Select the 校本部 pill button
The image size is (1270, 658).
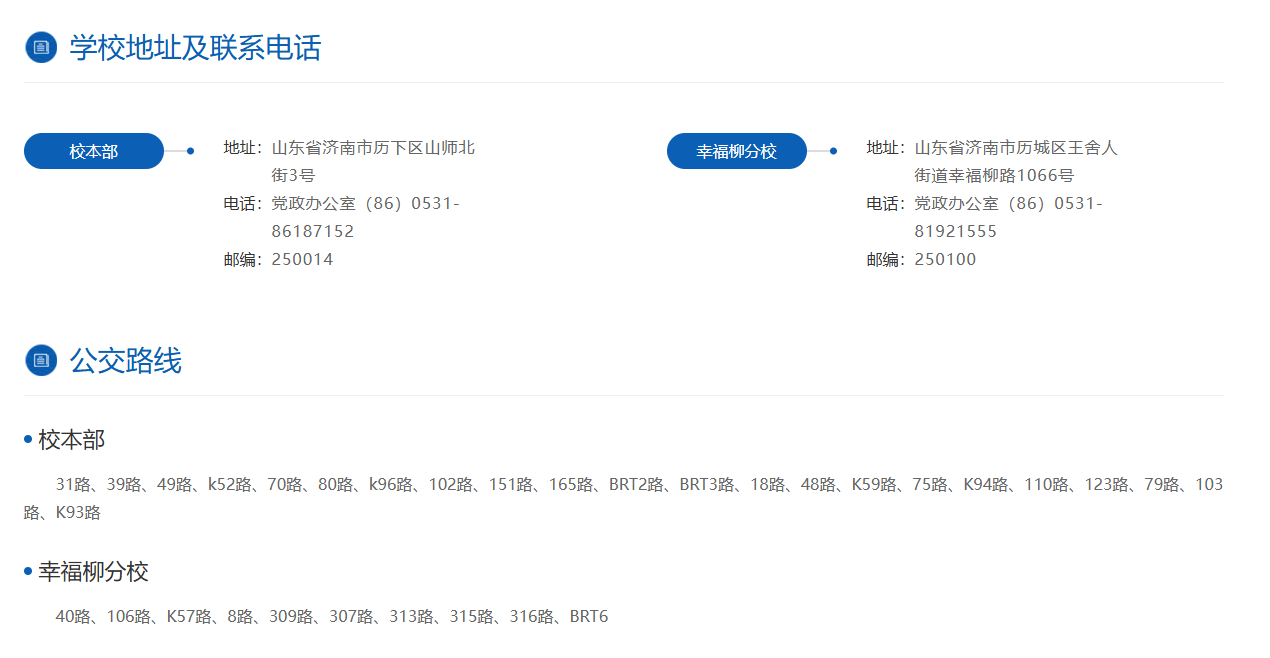(x=94, y=151)
